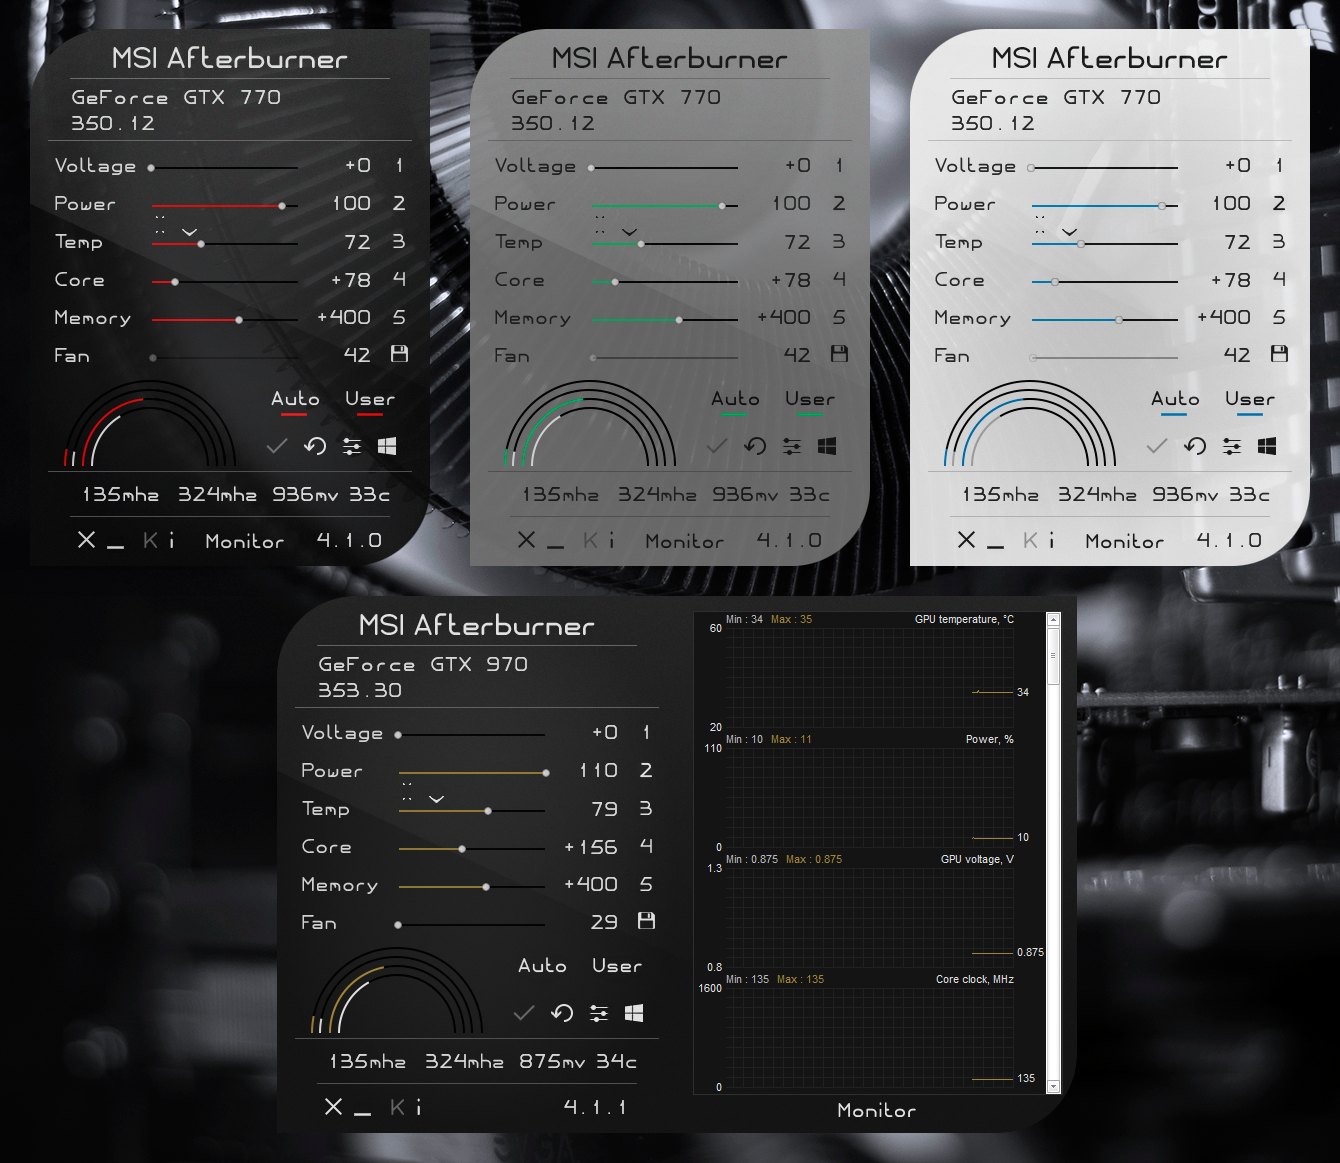Open settings icon in GTX 970 window
Screen dimensions: 1340x1163
tap(599, 1014)
